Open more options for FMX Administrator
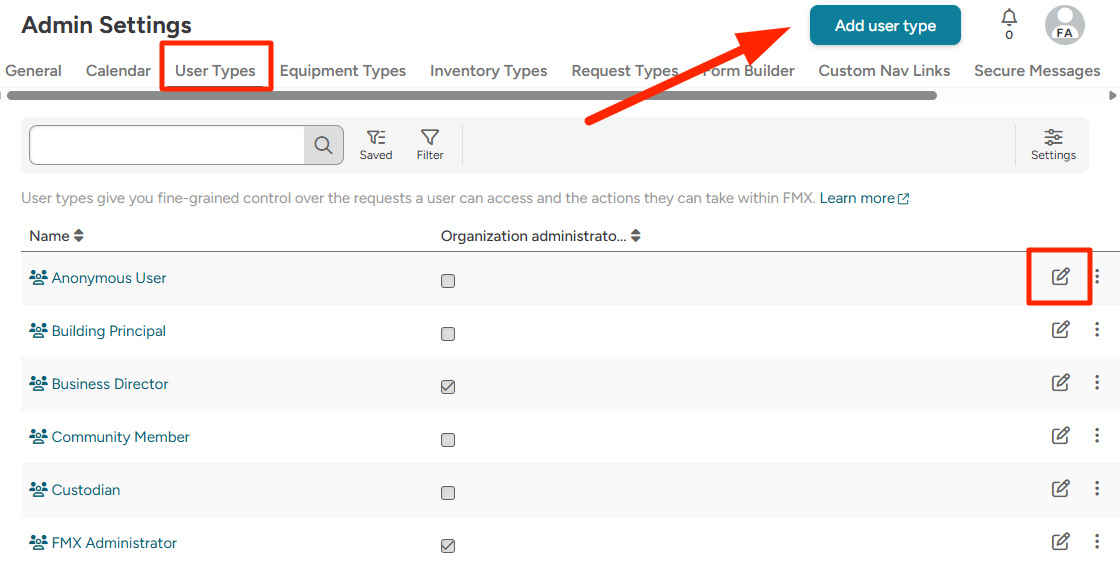The width and height of the screenshot is (1120, 566). [1097, 542]
